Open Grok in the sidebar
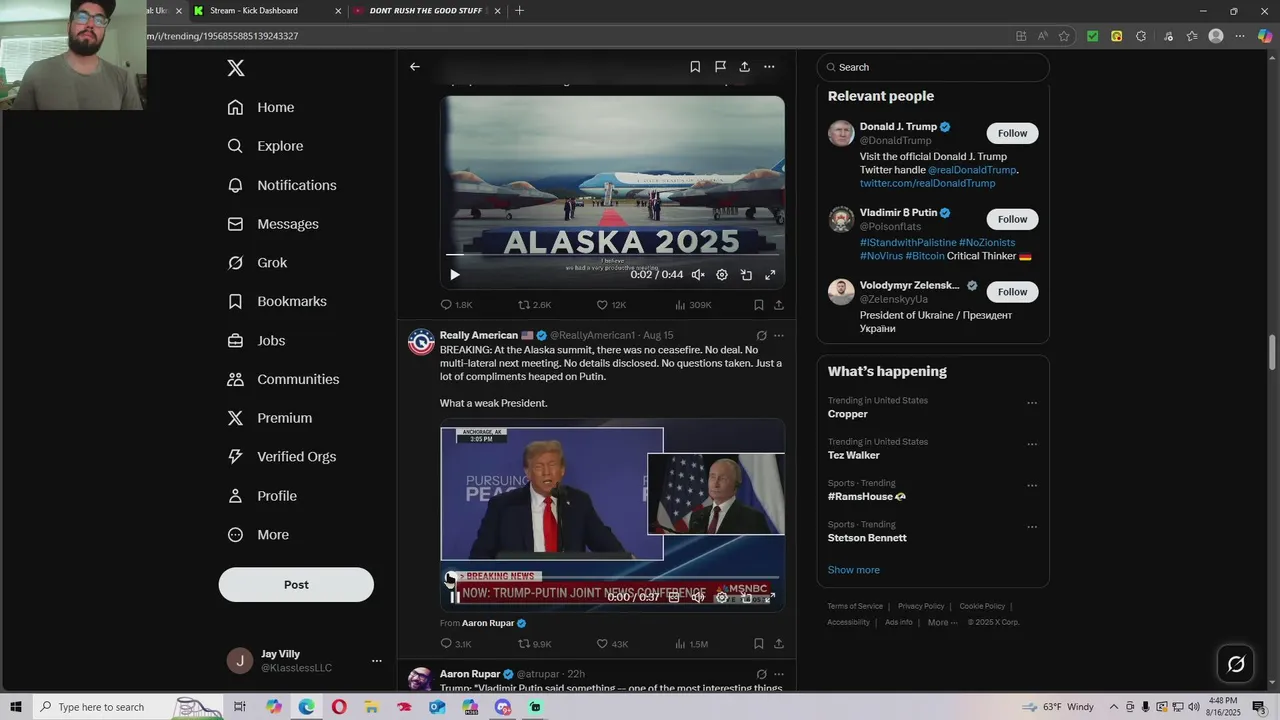The width and height of the screenshot is (1280, 720). (x=257, y=263)
